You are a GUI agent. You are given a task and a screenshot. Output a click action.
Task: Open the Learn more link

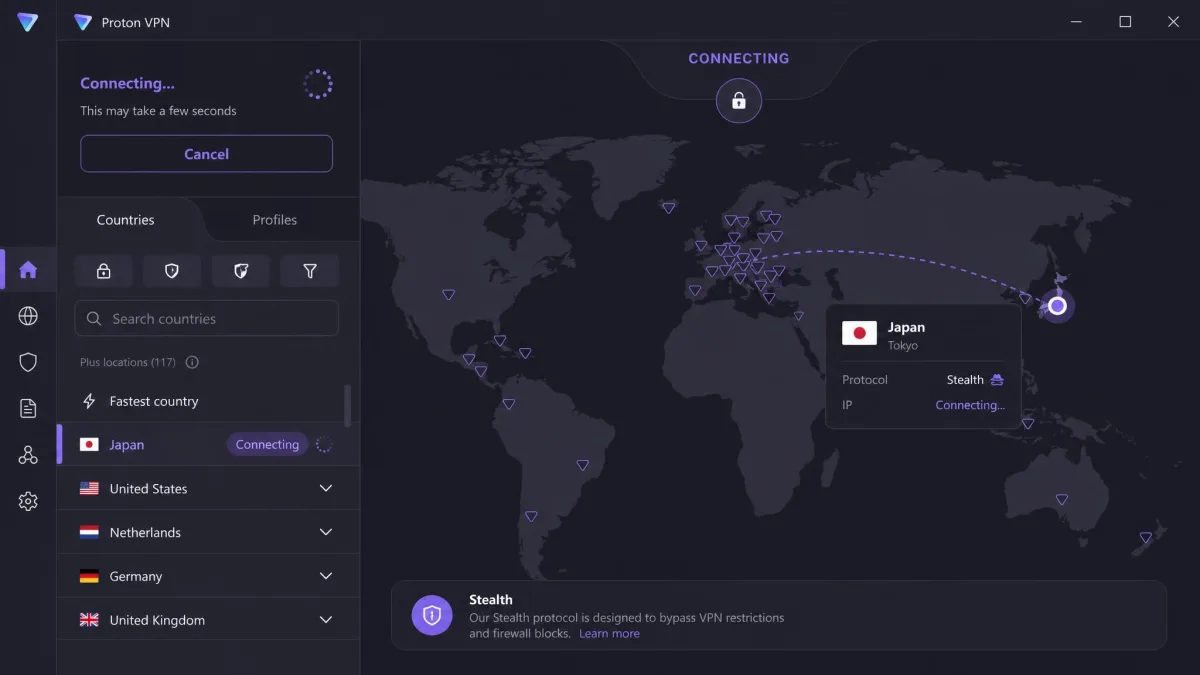(x=609, y=633)
